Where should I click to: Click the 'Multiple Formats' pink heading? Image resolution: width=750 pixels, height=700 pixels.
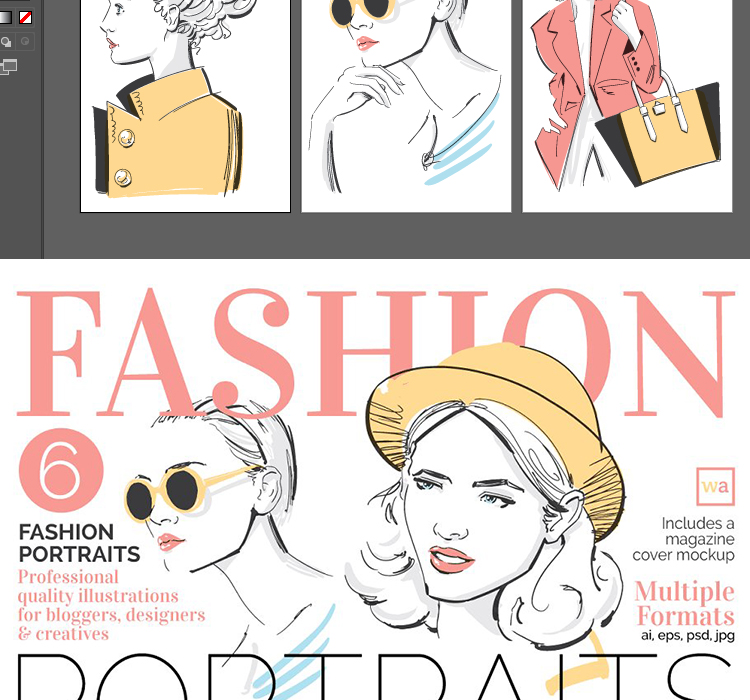point(685,603)
